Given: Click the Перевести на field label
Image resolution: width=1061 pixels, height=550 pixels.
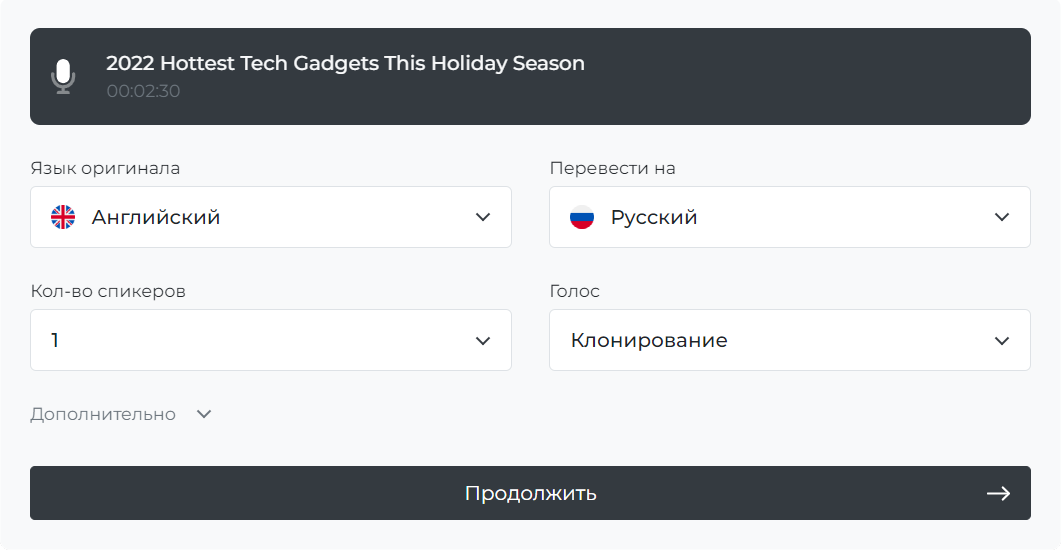Looking at the screenshot, I should coord(612,168).
